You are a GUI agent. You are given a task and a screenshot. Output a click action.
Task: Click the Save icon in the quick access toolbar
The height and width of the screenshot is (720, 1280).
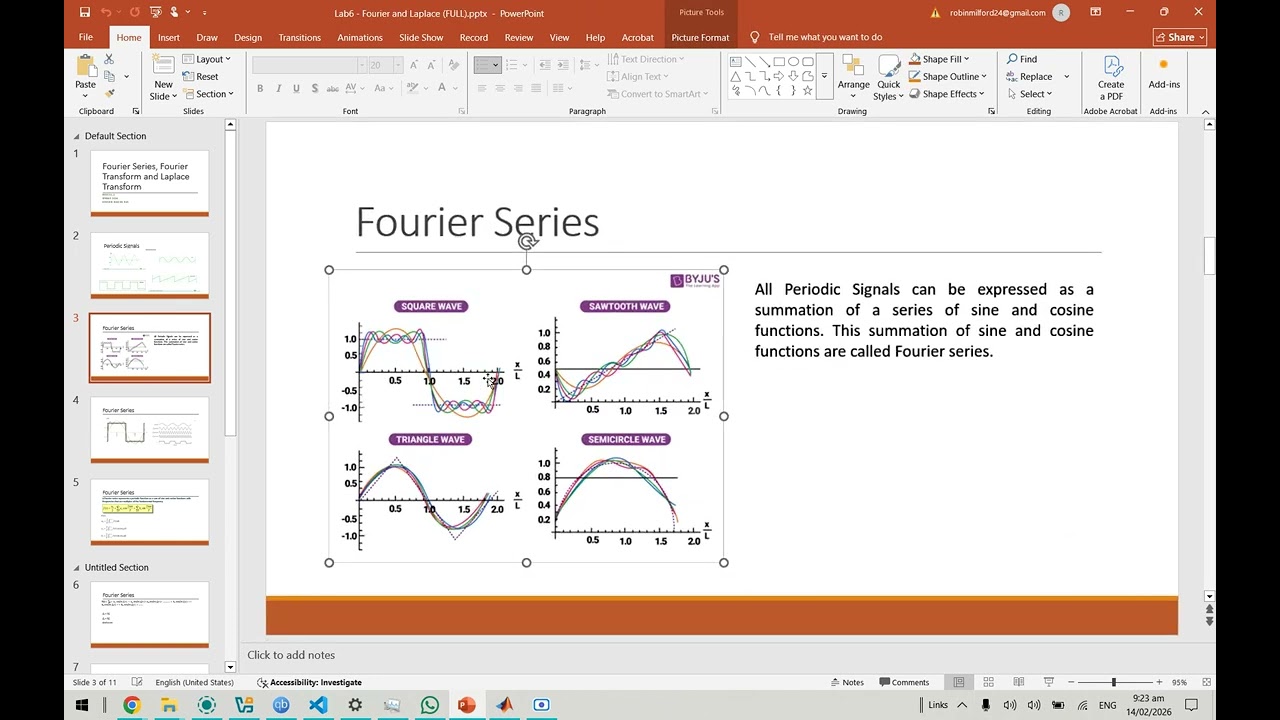click(x=84, y=12)
